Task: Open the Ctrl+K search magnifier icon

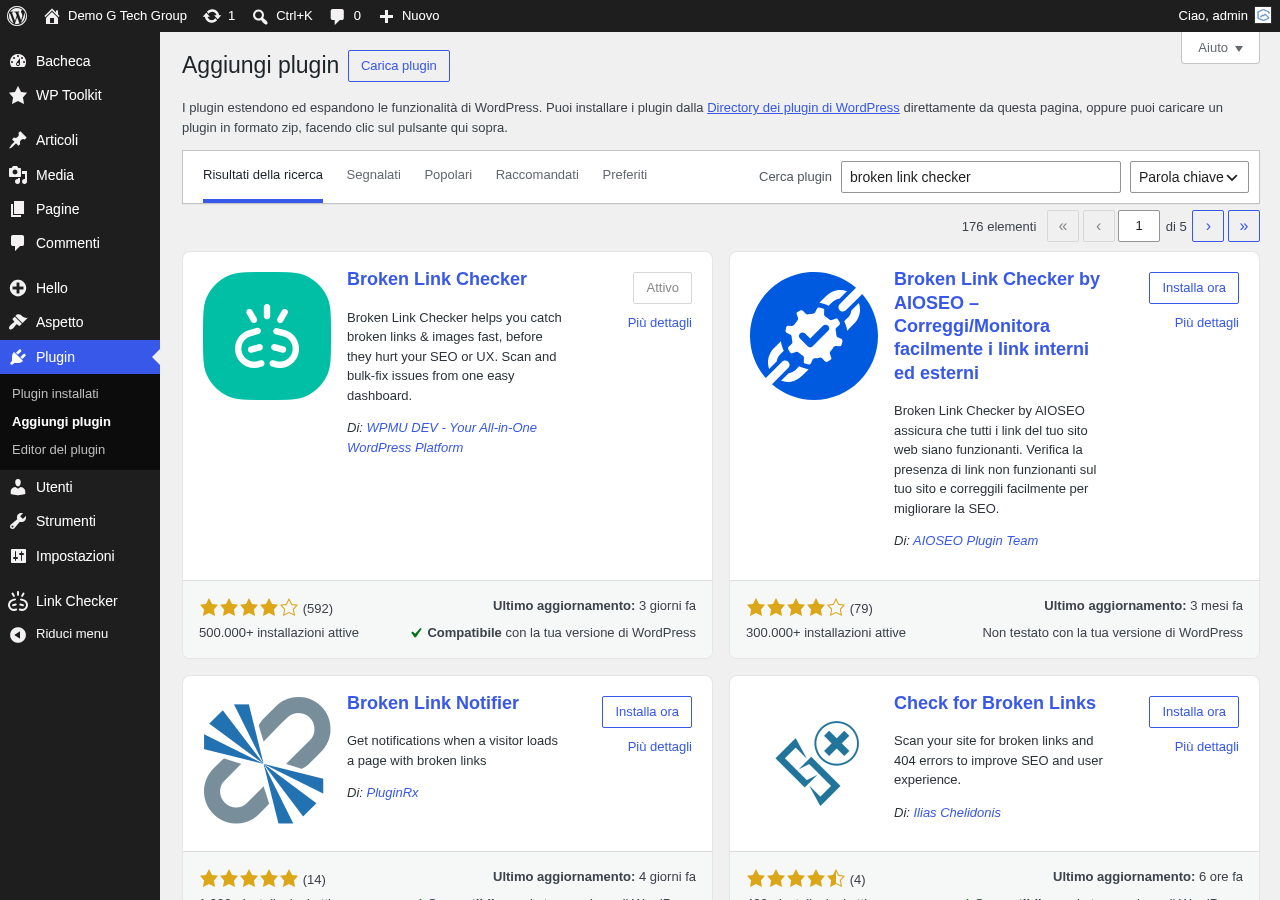Action: (x=260, y=16)
